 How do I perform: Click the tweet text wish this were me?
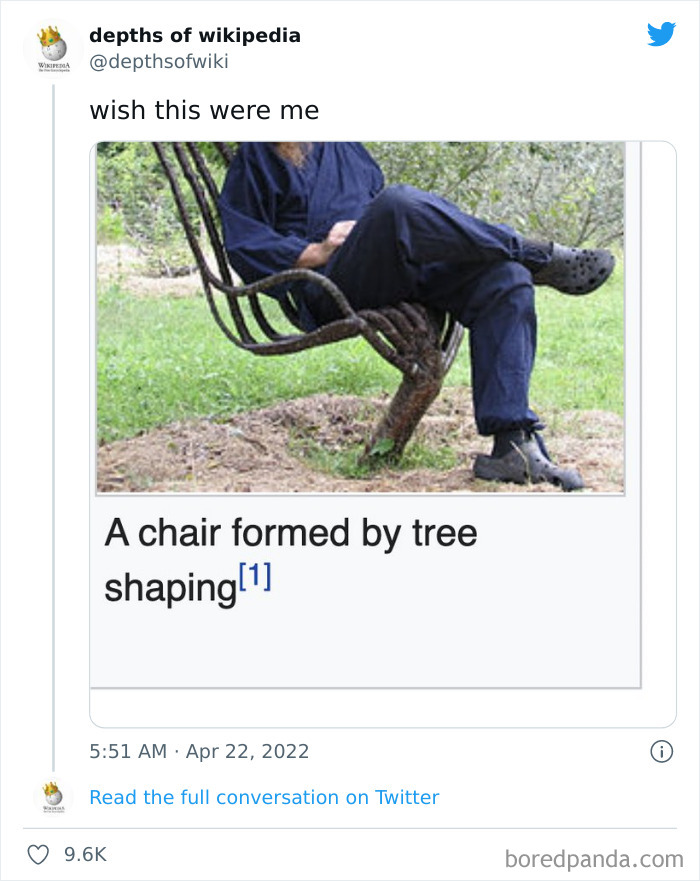click(204, 110)
